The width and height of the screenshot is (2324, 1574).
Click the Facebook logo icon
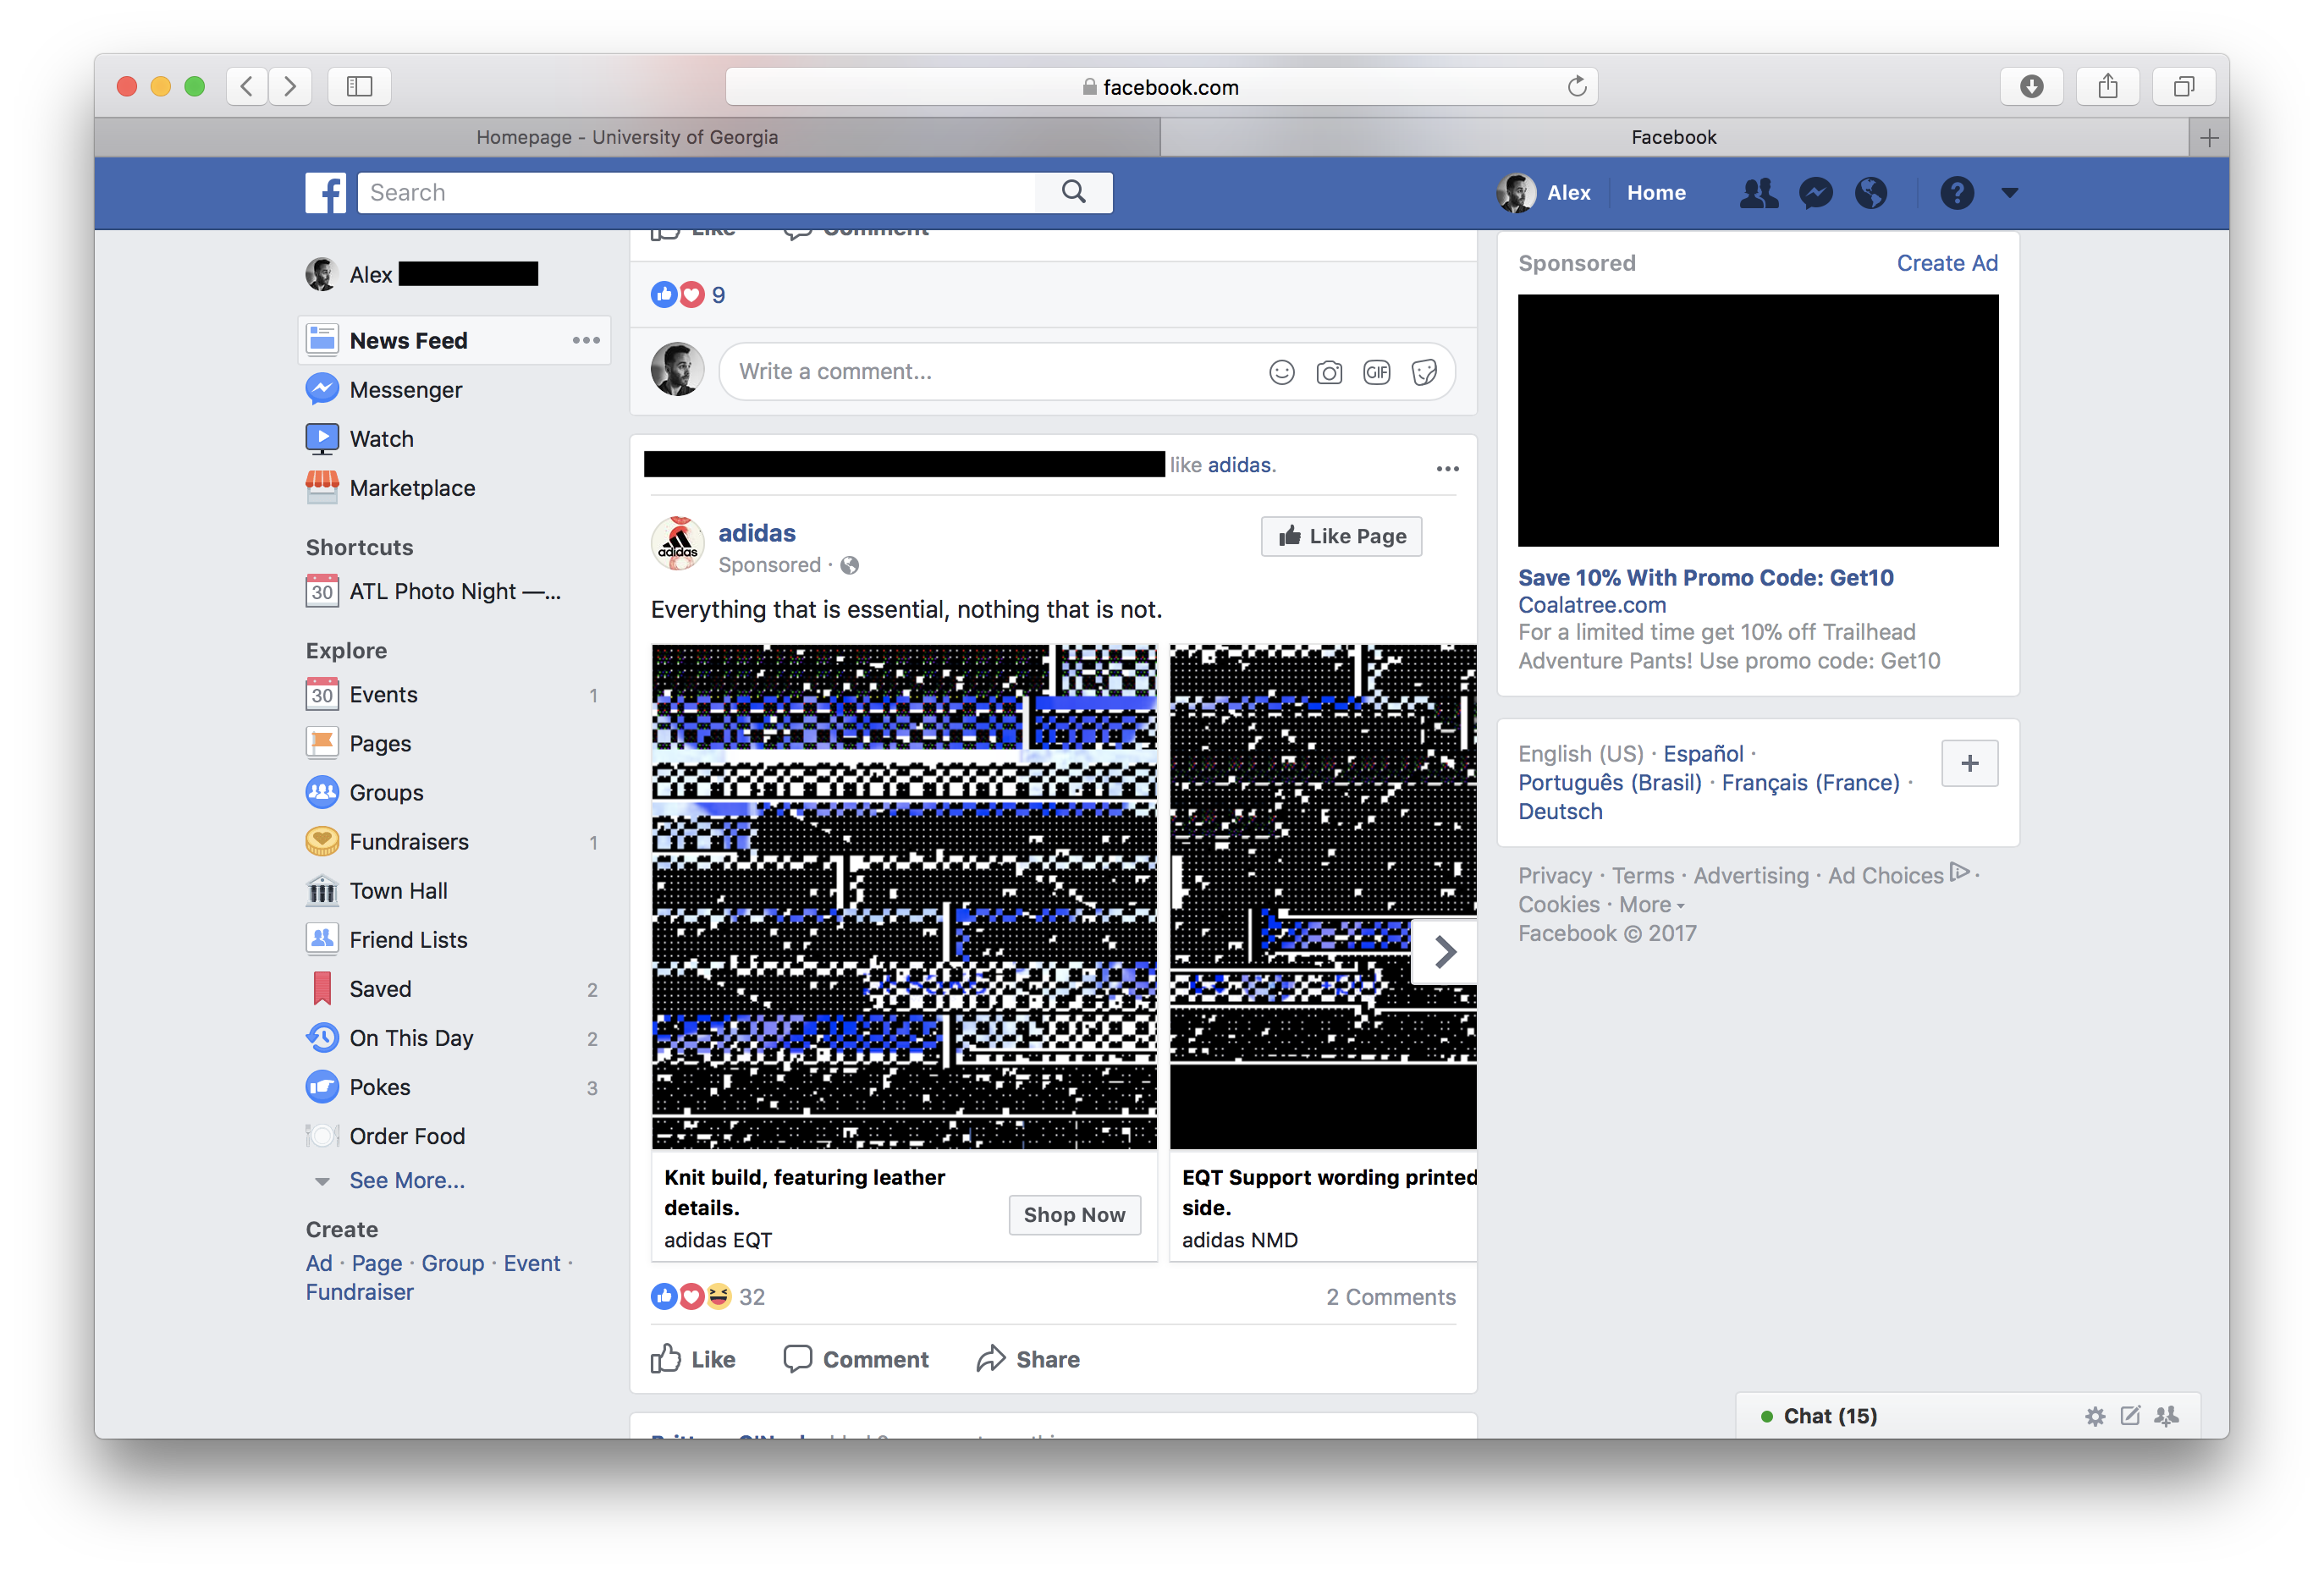pyautogui.click(x=325, y=192)
